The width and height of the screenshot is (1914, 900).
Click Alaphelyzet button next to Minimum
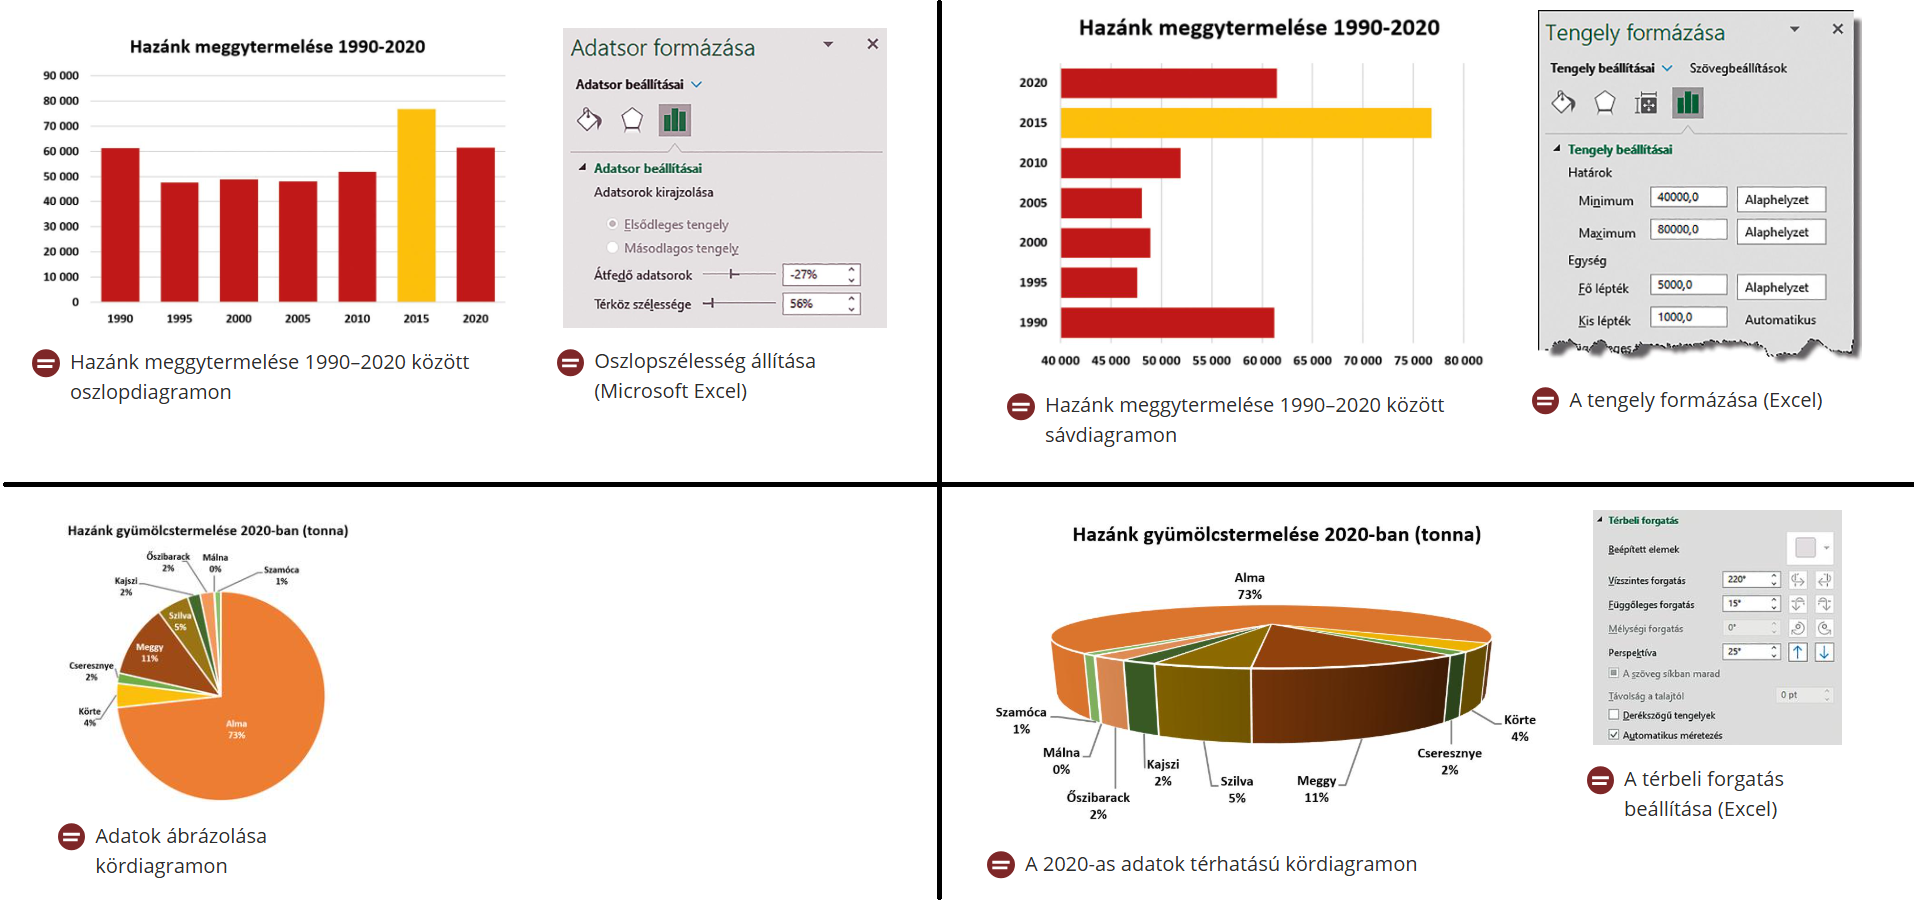[1780, 200]
